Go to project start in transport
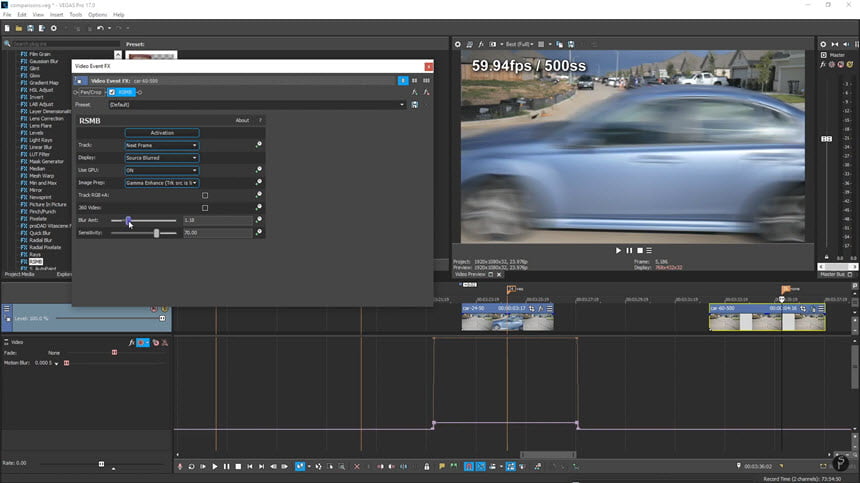Screen dimensions: 860x483 (250, 467)
